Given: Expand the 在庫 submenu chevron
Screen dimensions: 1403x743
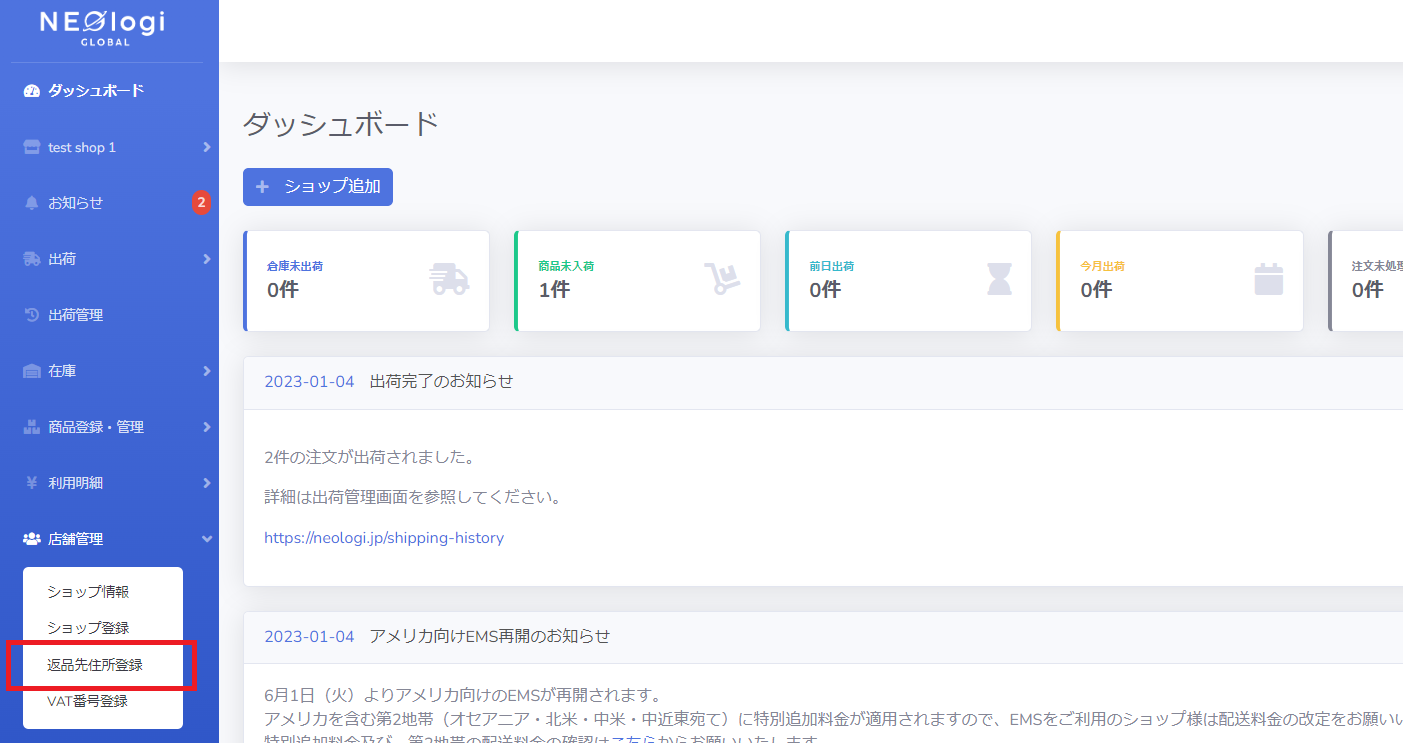Looking at the screenshot, I should (x=206, y=371).
